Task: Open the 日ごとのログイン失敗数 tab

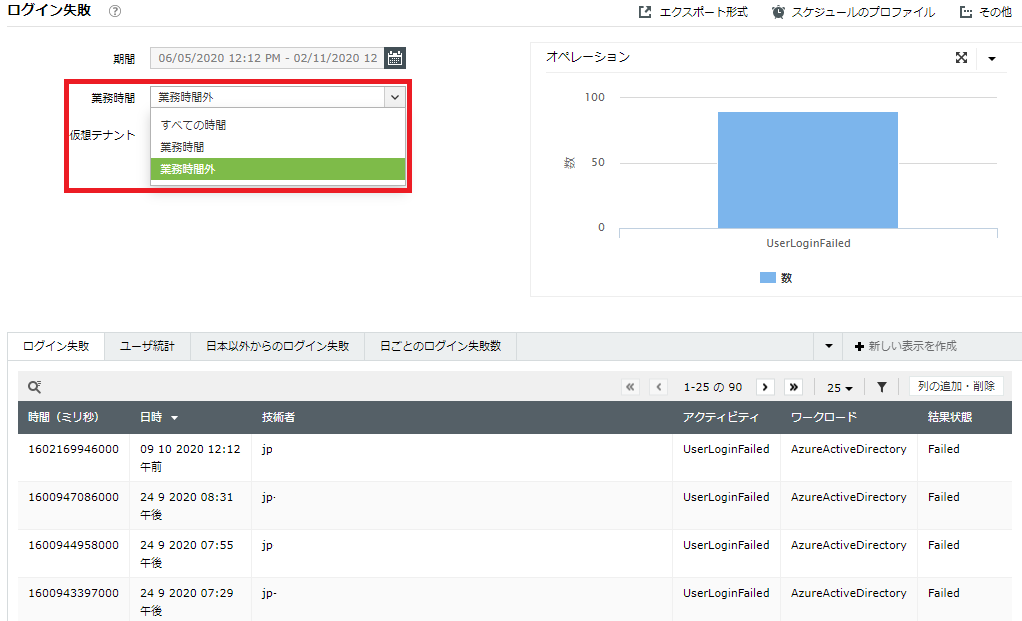Action: coord(441,346)
